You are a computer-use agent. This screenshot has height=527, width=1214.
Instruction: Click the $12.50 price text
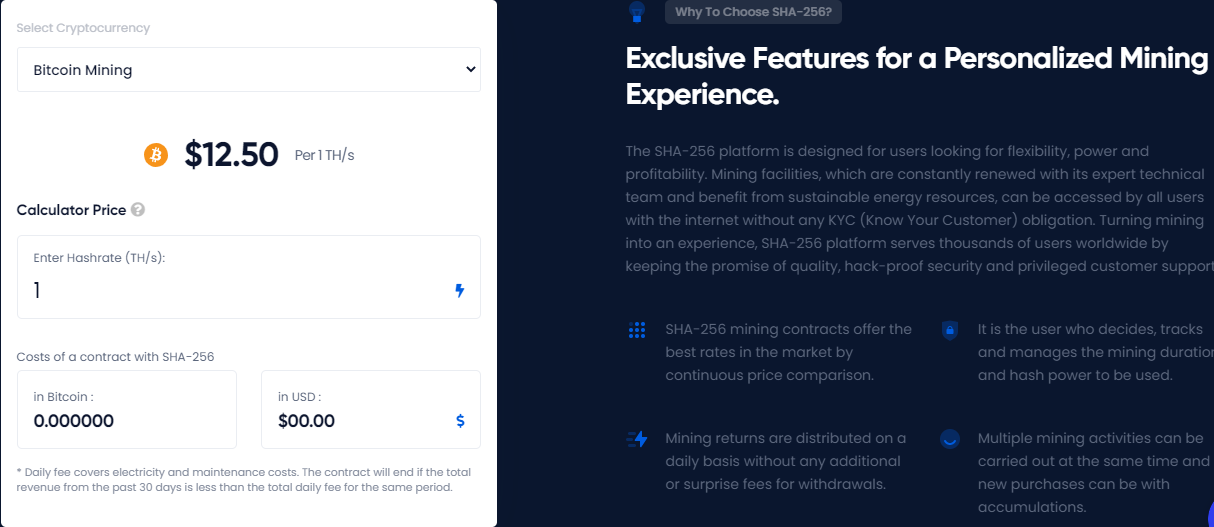[232, 155]
